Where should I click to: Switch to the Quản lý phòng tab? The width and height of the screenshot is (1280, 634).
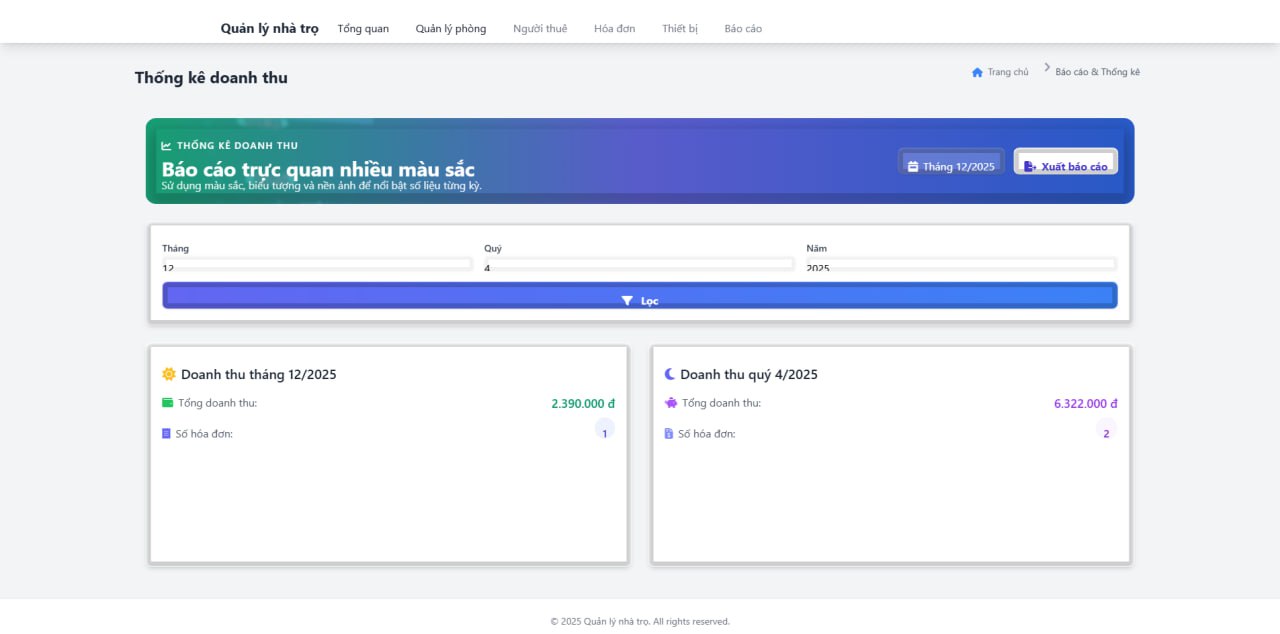(x=451, y=28)
